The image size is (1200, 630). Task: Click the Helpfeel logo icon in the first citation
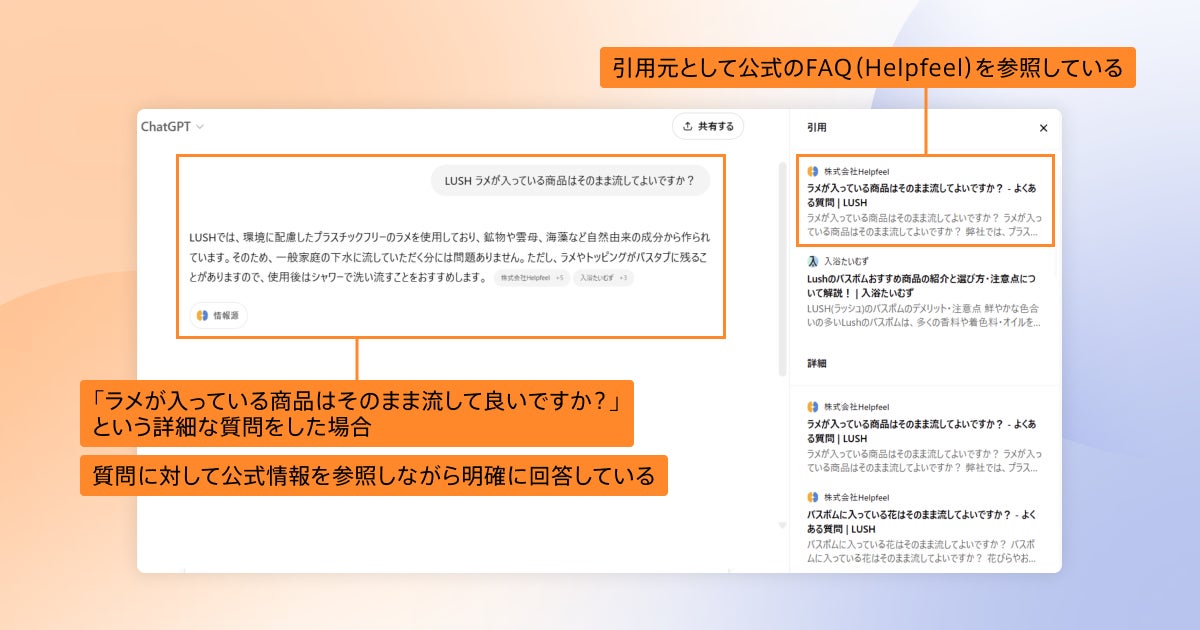(813, 172)
